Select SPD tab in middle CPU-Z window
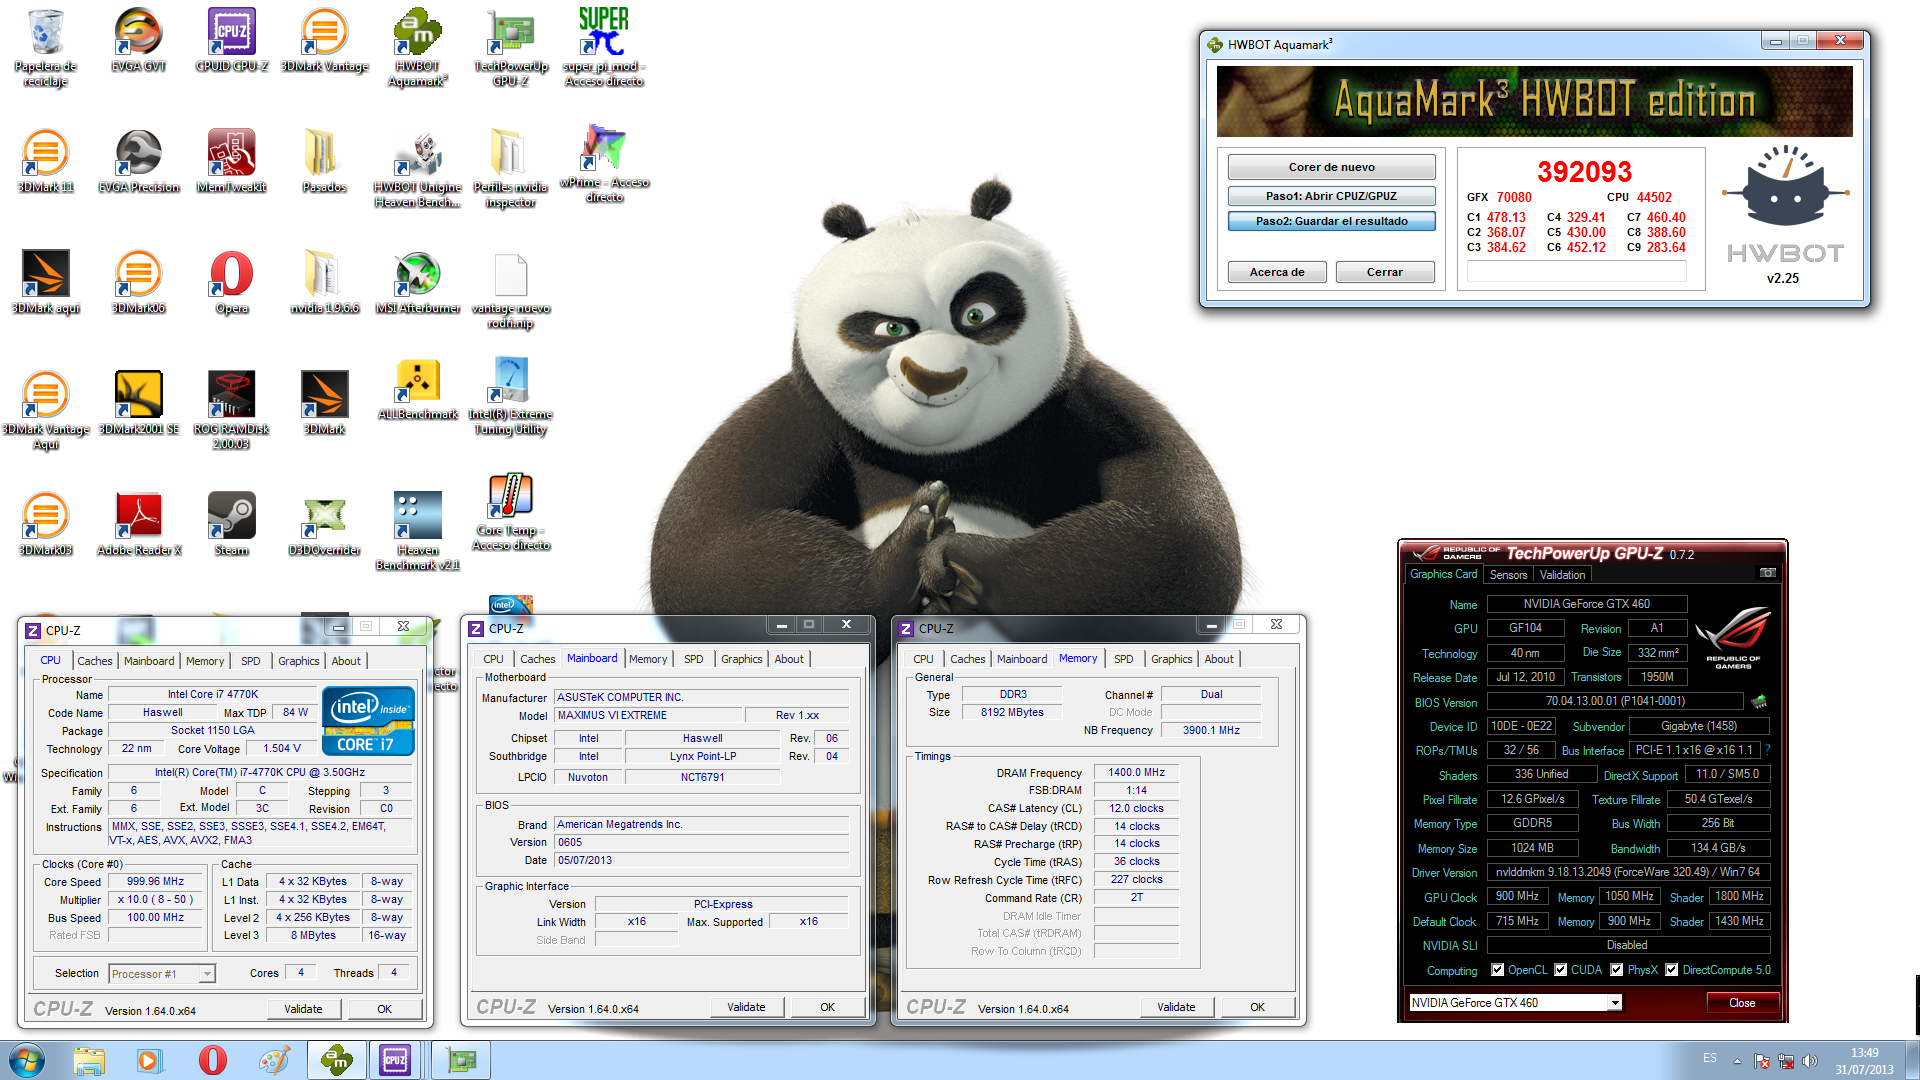 (x=693, y=659)
